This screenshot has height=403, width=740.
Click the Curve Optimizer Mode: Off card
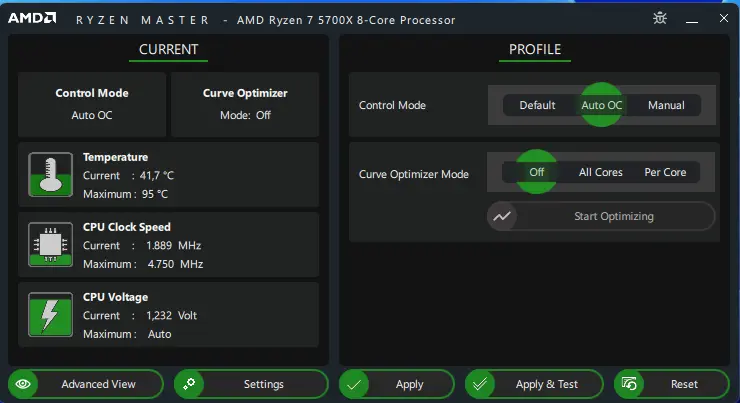245,104
